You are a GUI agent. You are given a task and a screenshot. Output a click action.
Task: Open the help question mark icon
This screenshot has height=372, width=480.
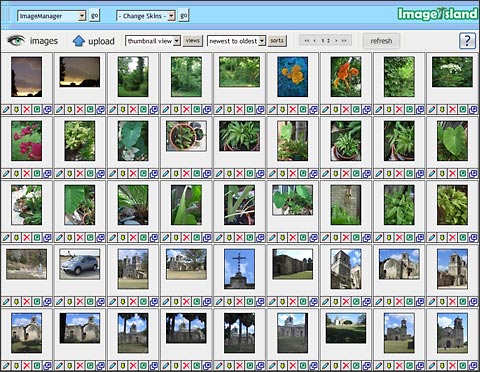[x=467, y=41]
